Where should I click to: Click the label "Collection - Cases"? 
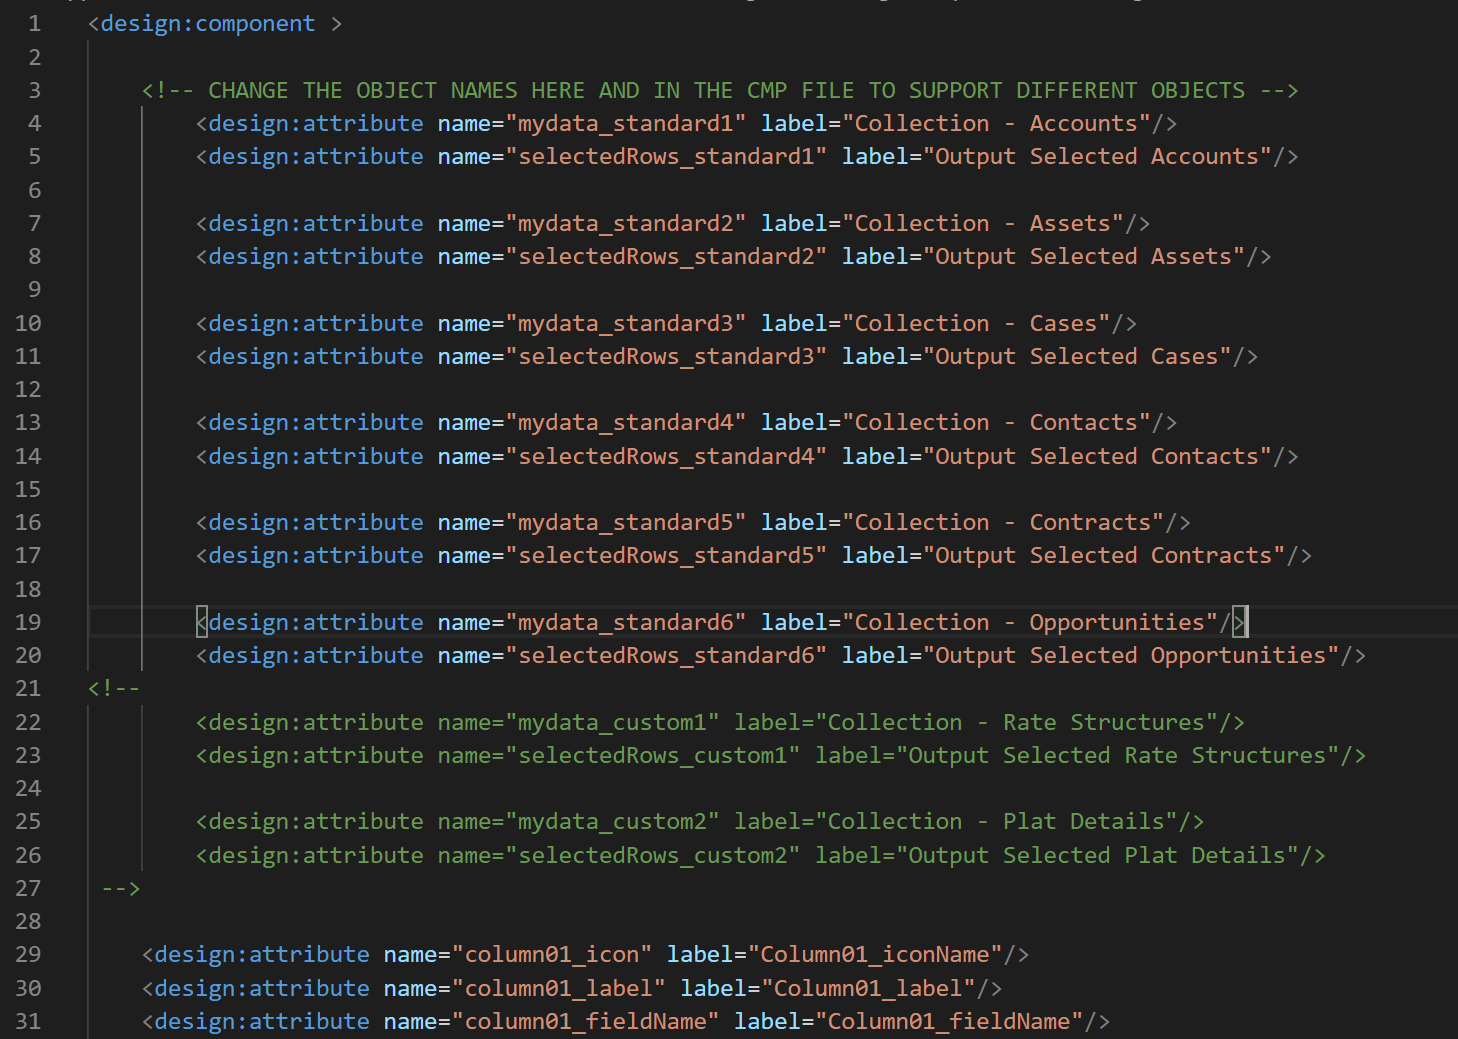977,324
